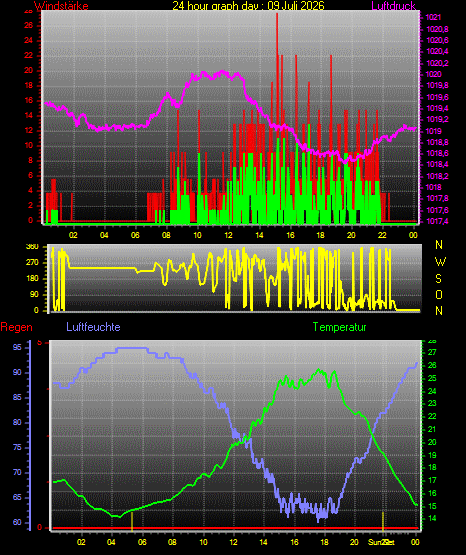Image resolution: width=466 pixels, height=555 pixels.
Task: Click the 12 hour tick on wind chart
Action: (229, 235)
